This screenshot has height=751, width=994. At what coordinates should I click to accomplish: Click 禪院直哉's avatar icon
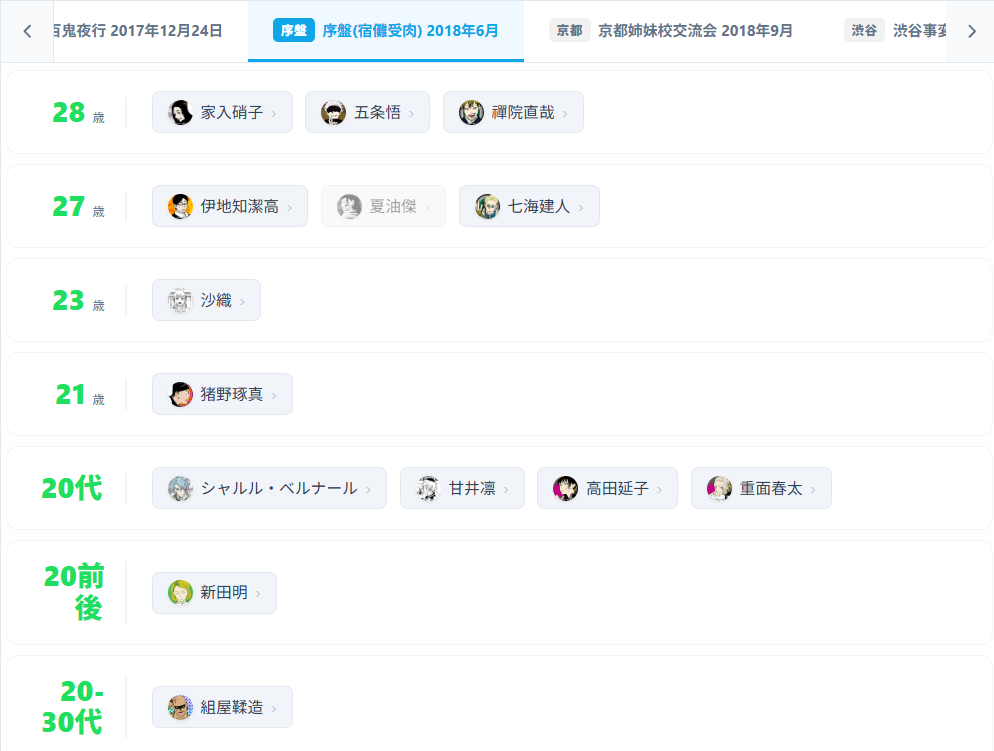click(472, 112)
